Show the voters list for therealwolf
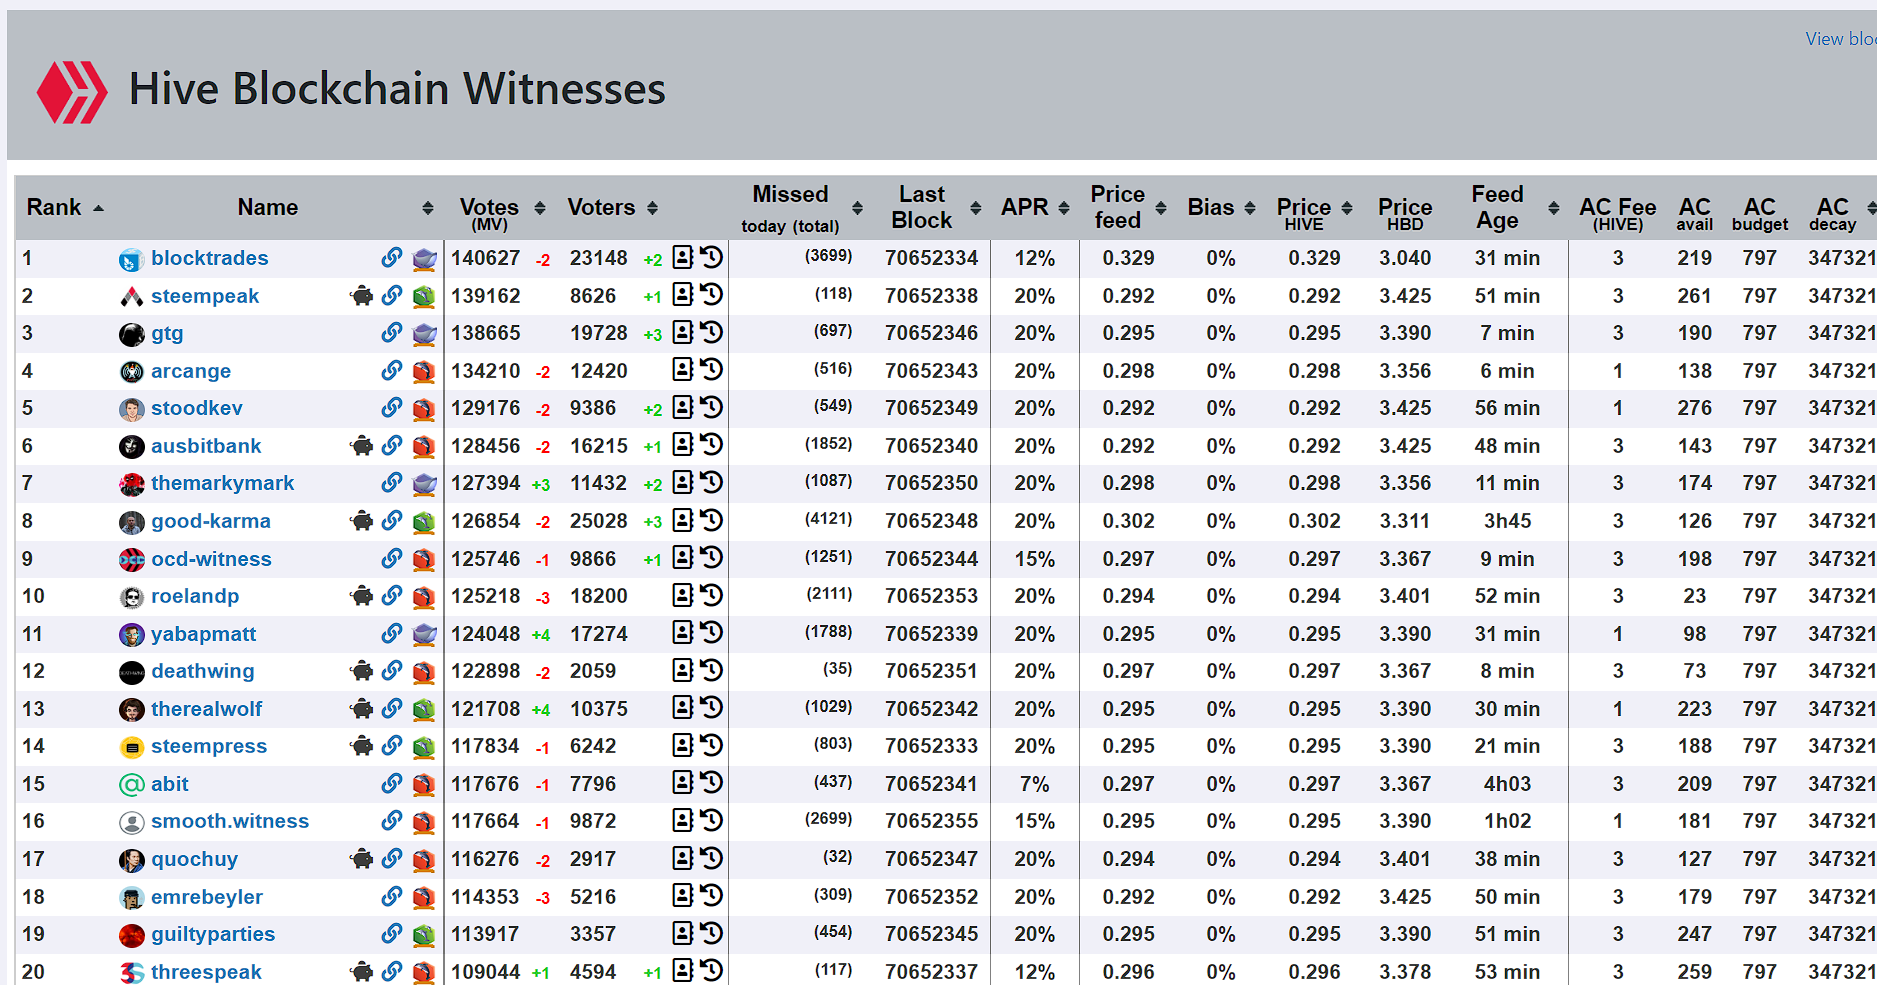This screenshot has height=985, width=1877. (x=683, y=707)
